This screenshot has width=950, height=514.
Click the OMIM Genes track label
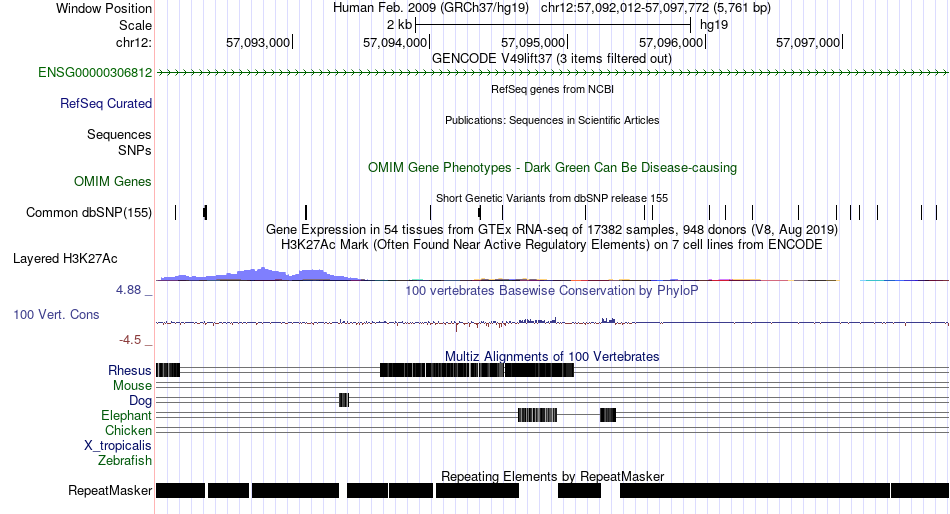[x=113, y=181]
